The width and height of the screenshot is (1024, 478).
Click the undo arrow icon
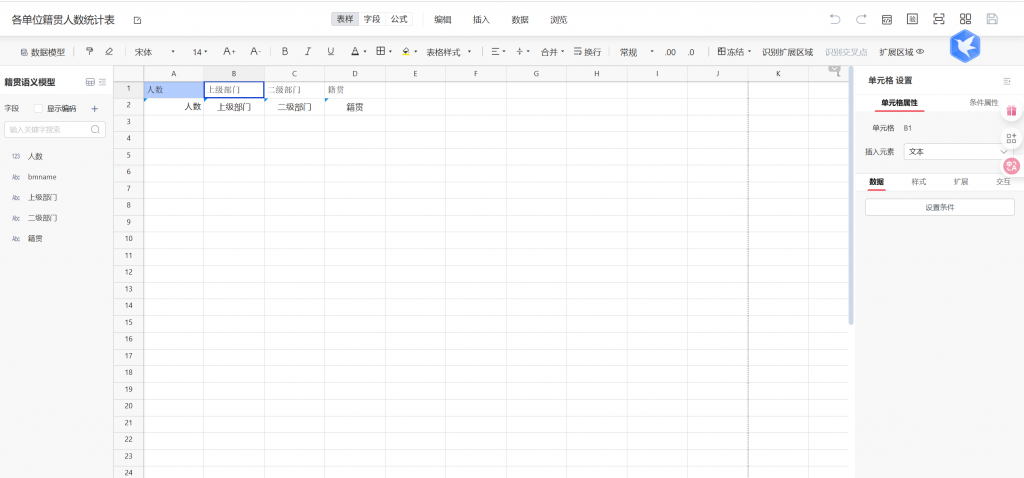pos(835,19)
